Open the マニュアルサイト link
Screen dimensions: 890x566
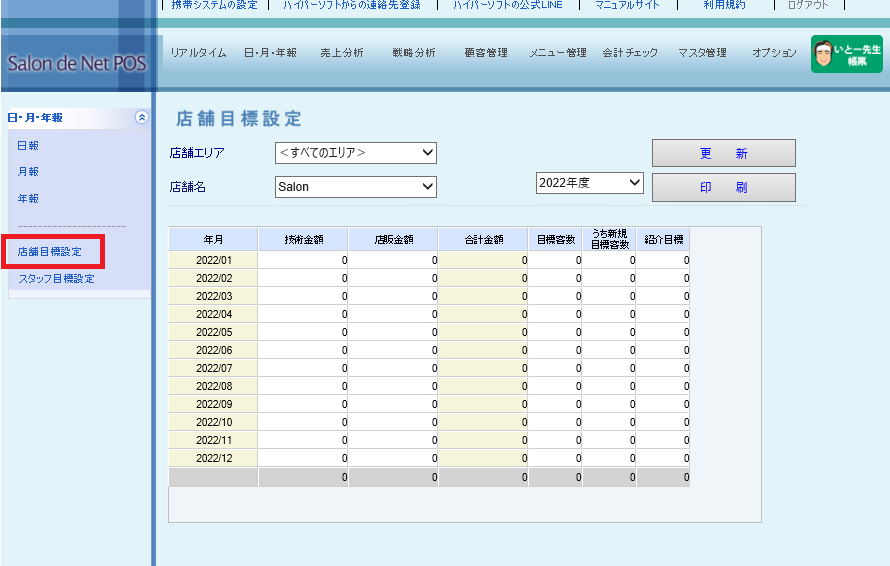(x=628, y=5)
